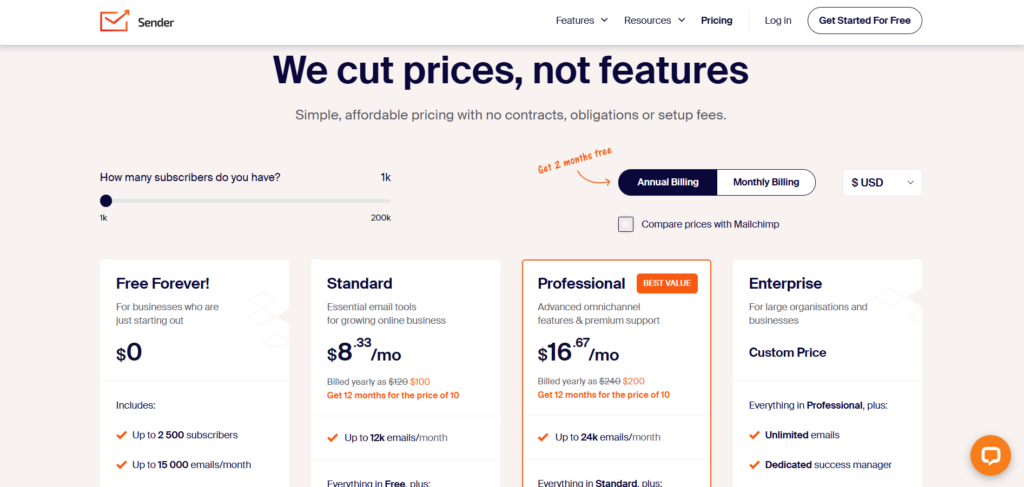
Task: Open the $ USD currency dropdown
Action: coord(882,183)
